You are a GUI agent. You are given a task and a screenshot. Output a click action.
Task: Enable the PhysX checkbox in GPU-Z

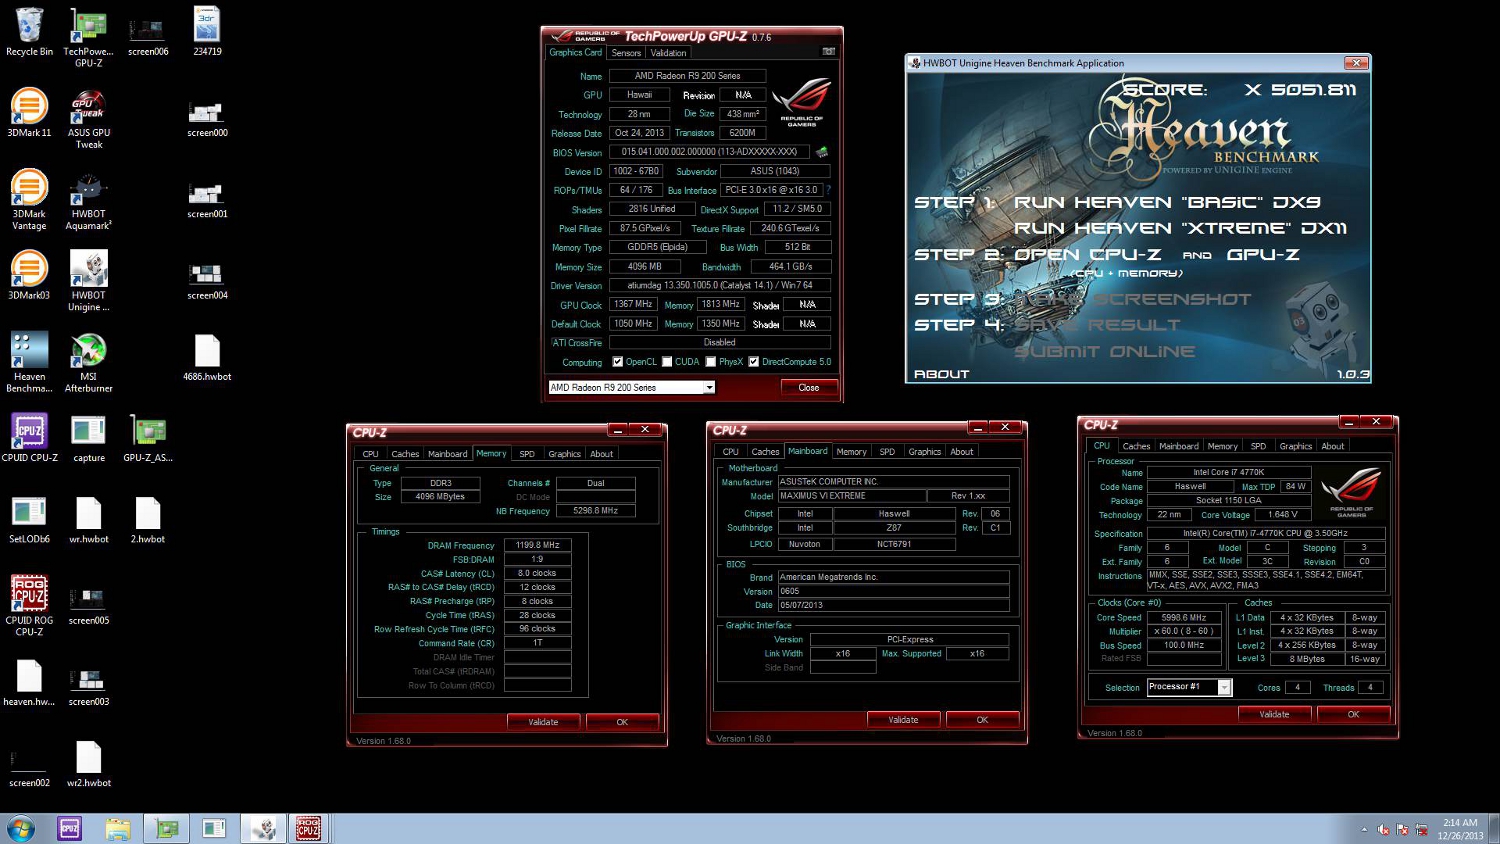(711, 362)
